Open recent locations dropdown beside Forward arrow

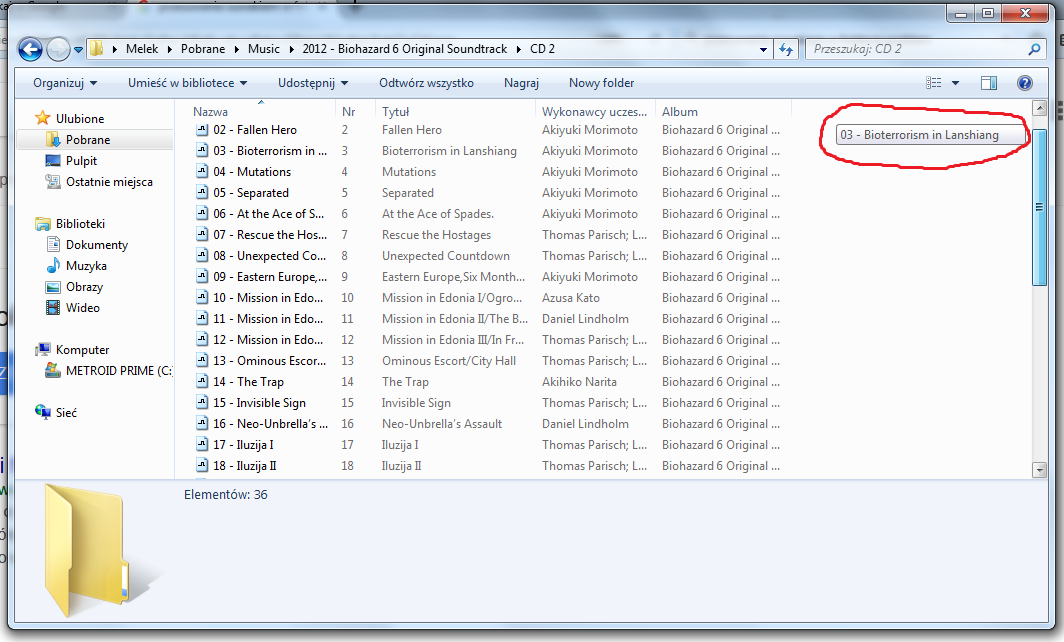click(x=79, y=50)
